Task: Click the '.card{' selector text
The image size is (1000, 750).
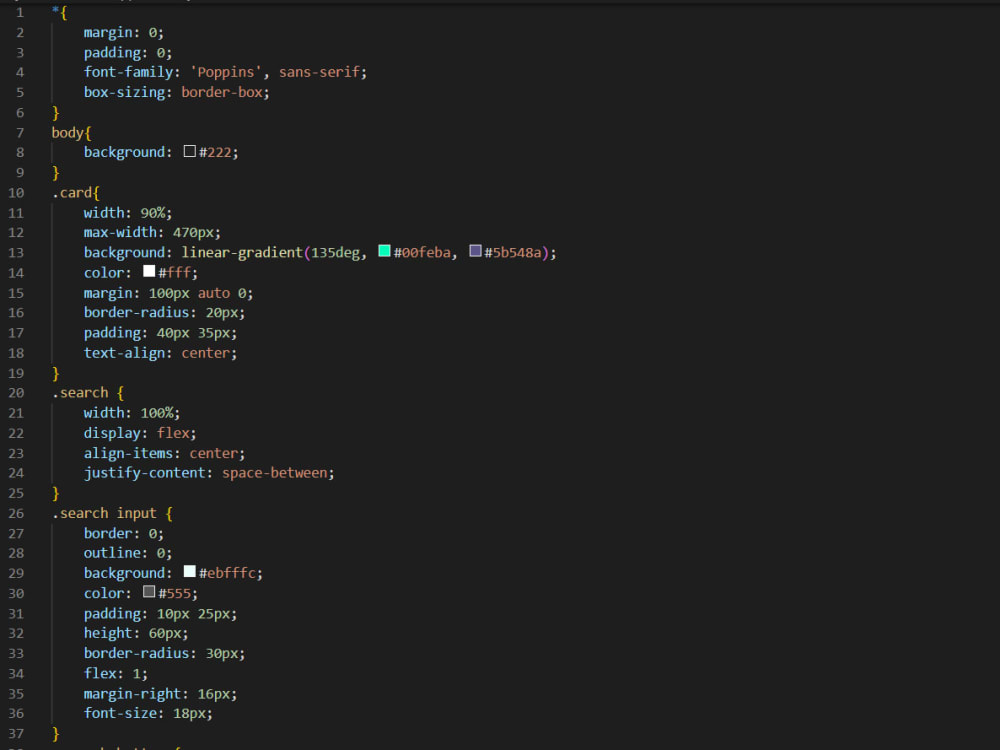Action: (x=76, y=193)
